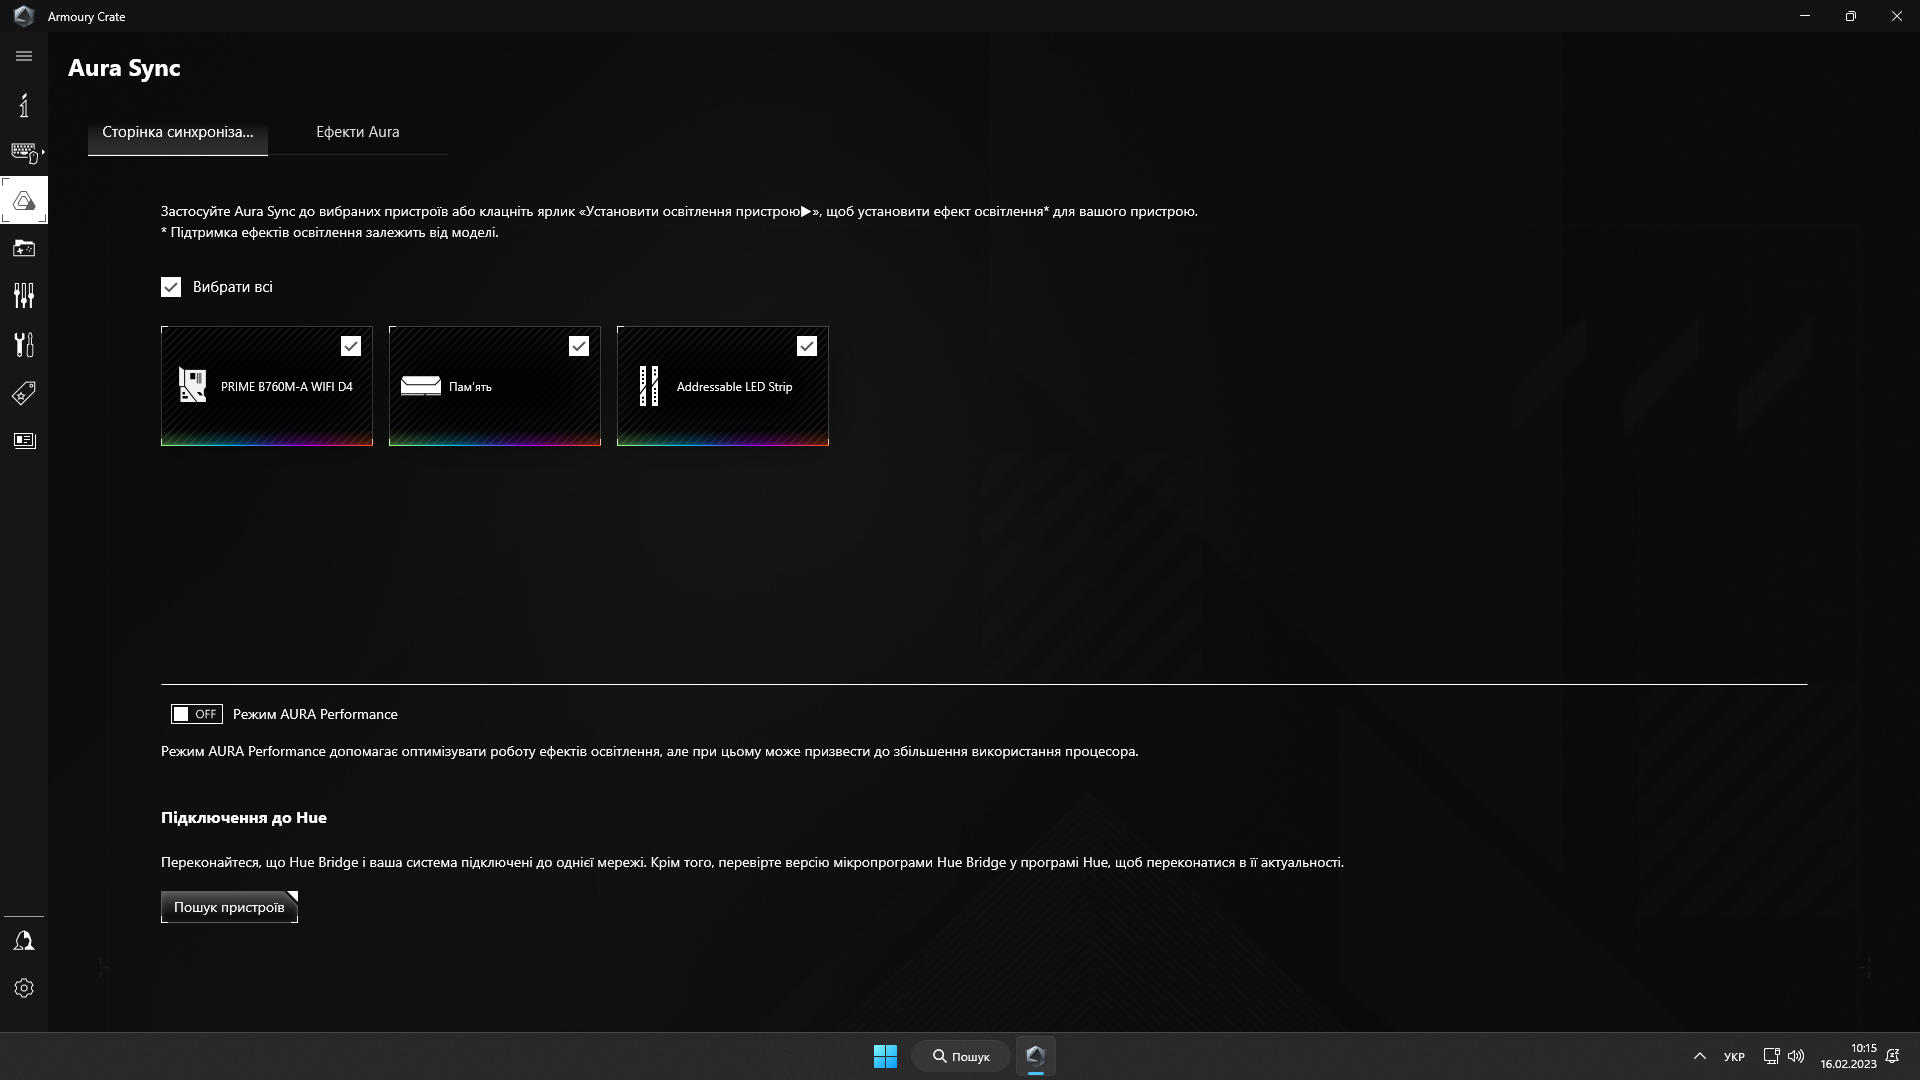Open the Deals tag icon

[24, 393]
